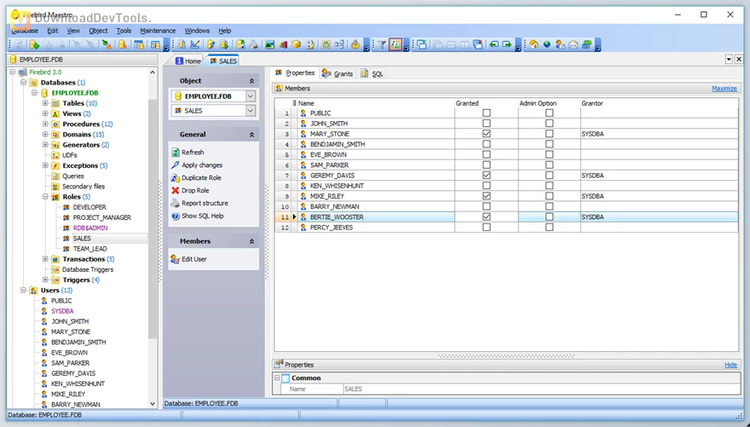Click the bar chart toolbar icon

click(283, 45)
